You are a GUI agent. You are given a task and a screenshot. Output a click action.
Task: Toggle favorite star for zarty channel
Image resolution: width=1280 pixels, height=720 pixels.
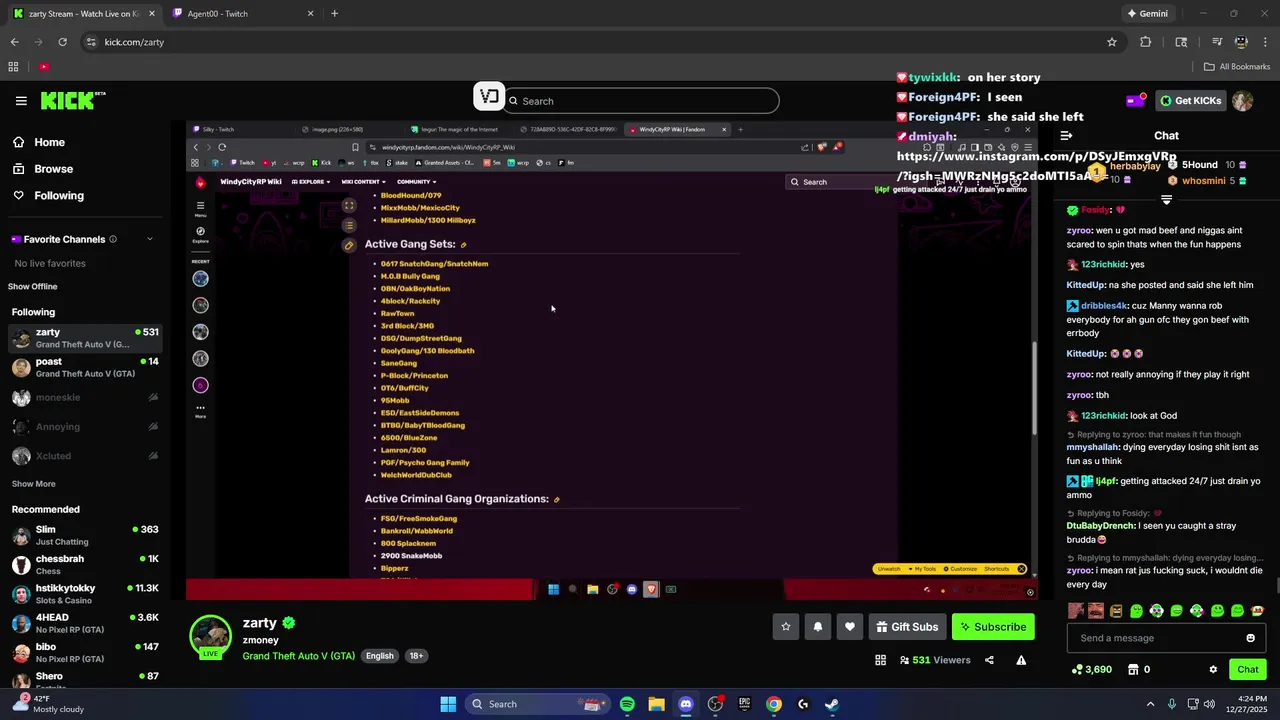(x=786, y=627)
